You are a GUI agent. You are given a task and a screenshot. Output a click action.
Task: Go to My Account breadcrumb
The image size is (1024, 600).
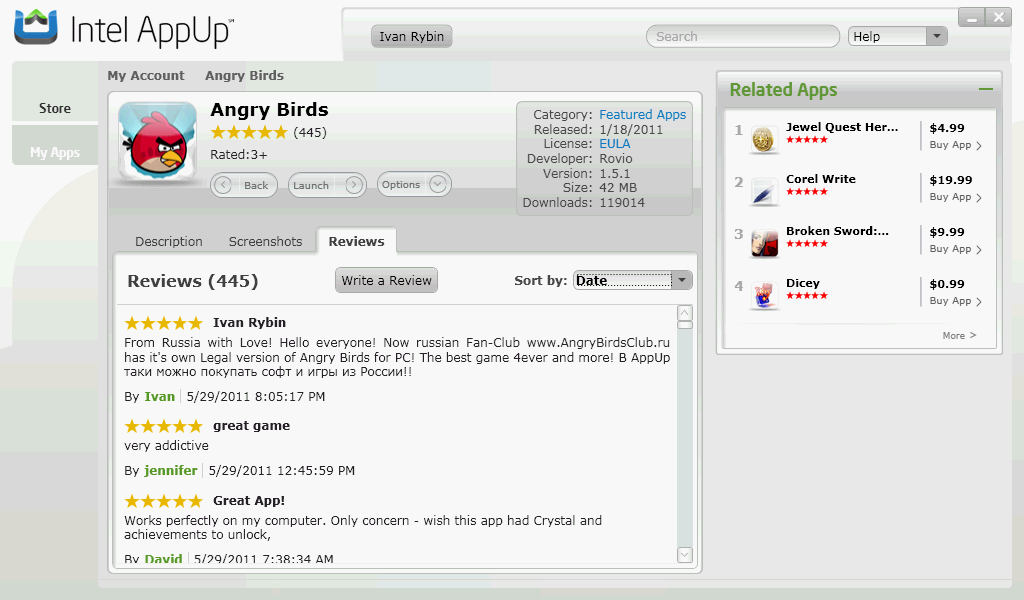point(146,76)
